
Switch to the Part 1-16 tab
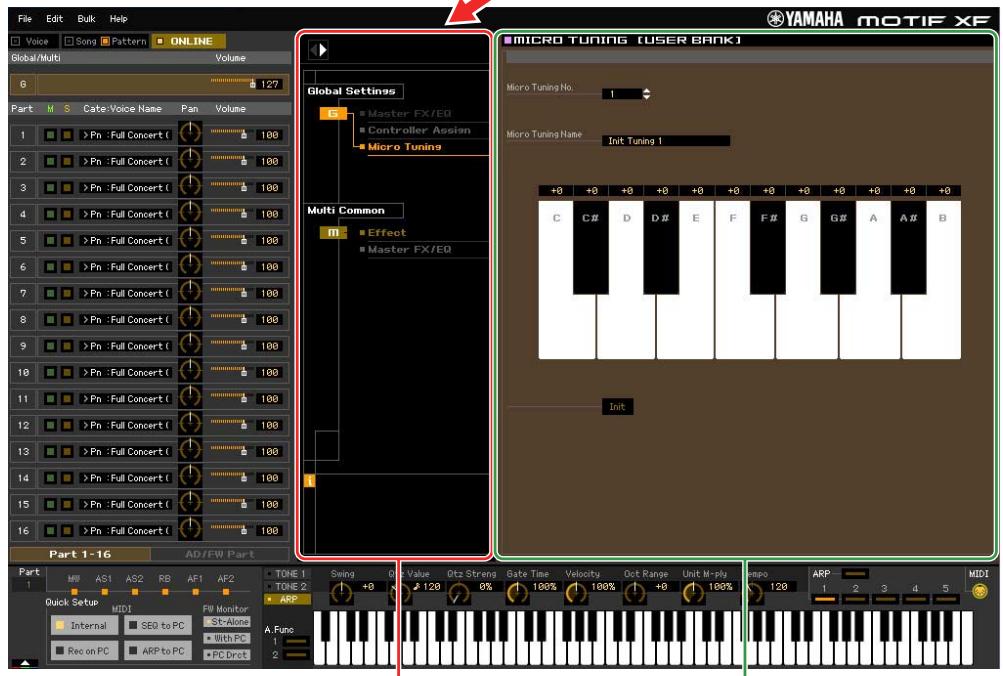click(x=80, y=554)
